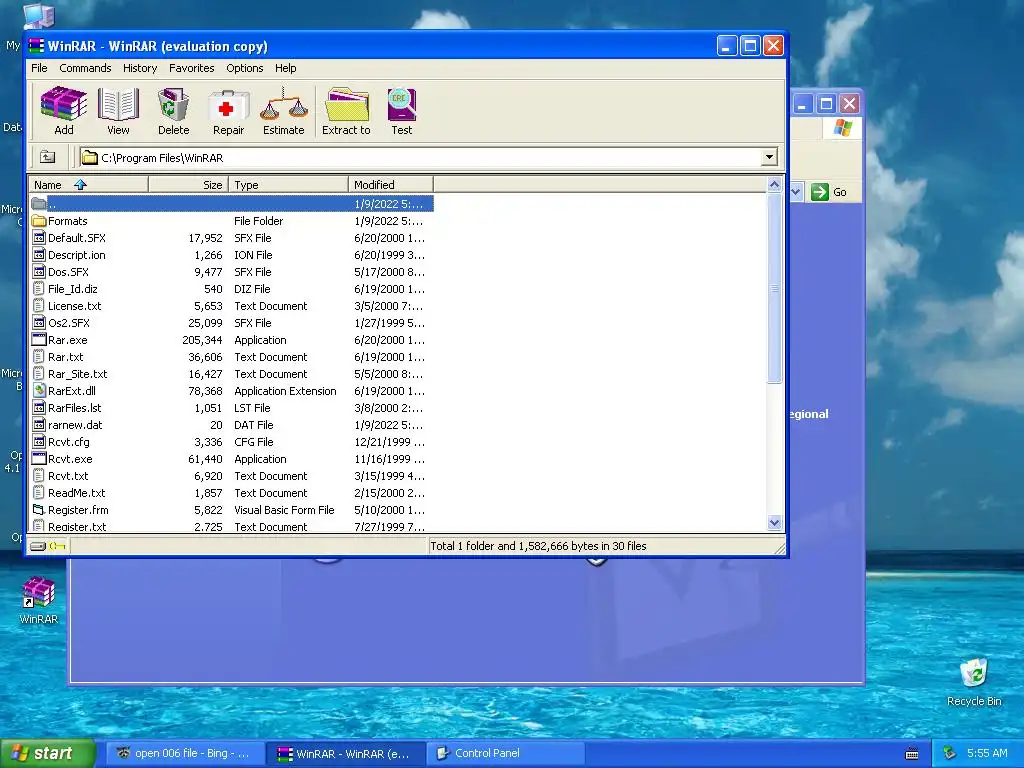Click the tray icon beside the clock
This screenshot has height=768, width=1024.
coord(950,754)
